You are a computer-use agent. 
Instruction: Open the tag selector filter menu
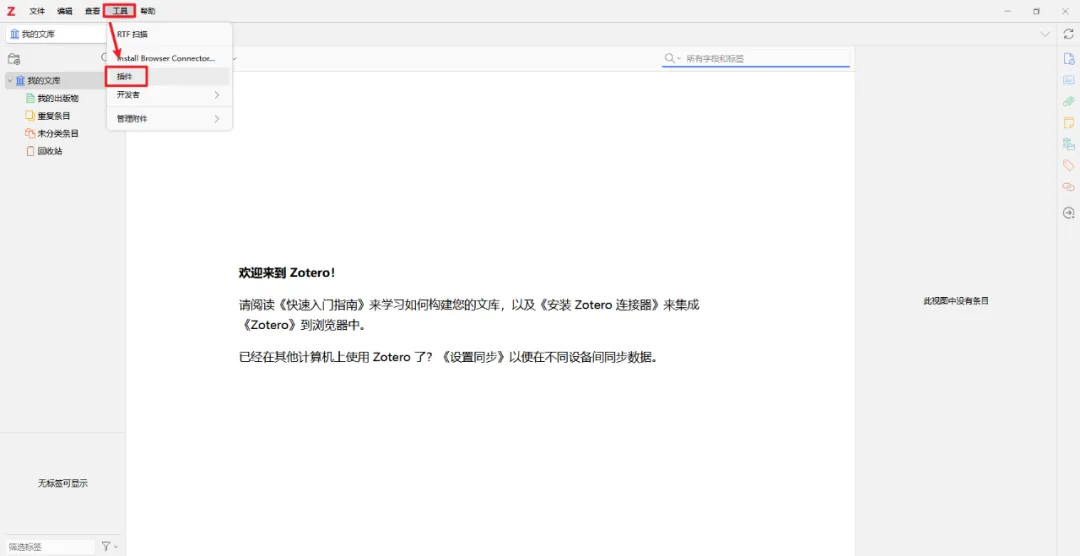tap(109, 546)
